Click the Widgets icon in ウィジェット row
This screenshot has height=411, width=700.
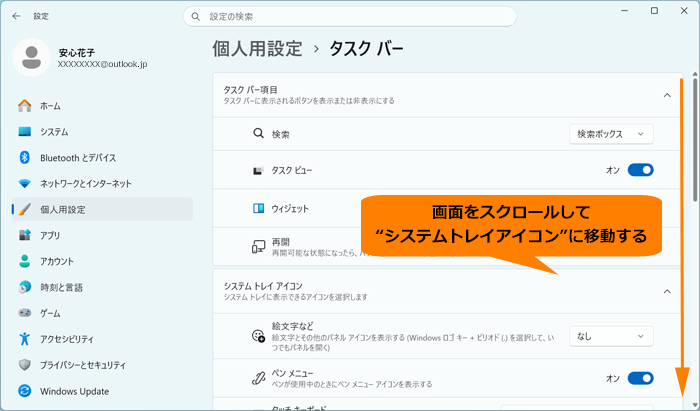tap(258, 208)
